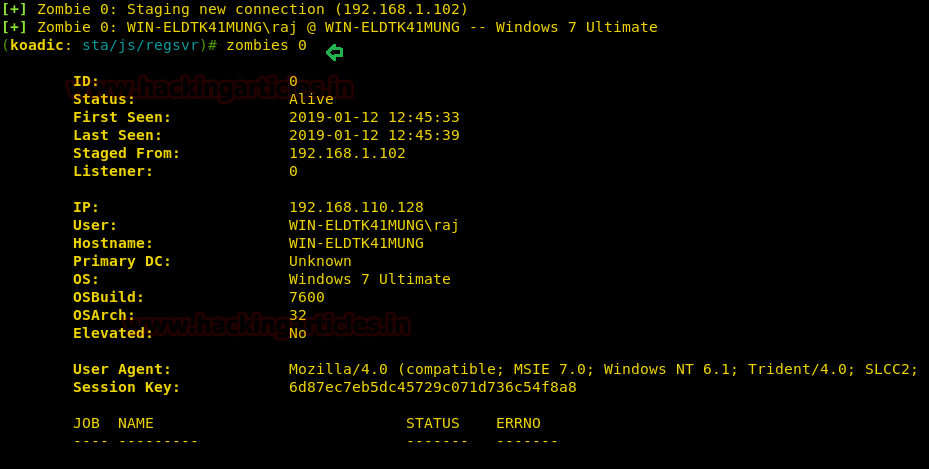This screenshot has height=469, width=929.
Task: Click the Hostname value WIN-ELDTK41MUNG
Action: tap(356, 243)
